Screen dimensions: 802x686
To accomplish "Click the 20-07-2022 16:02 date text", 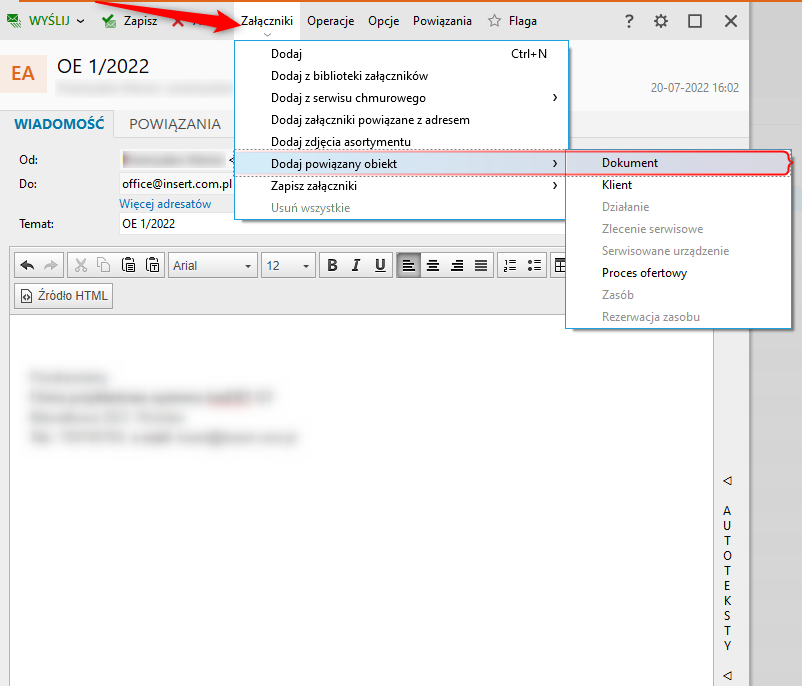I will (x=695, y=88).
